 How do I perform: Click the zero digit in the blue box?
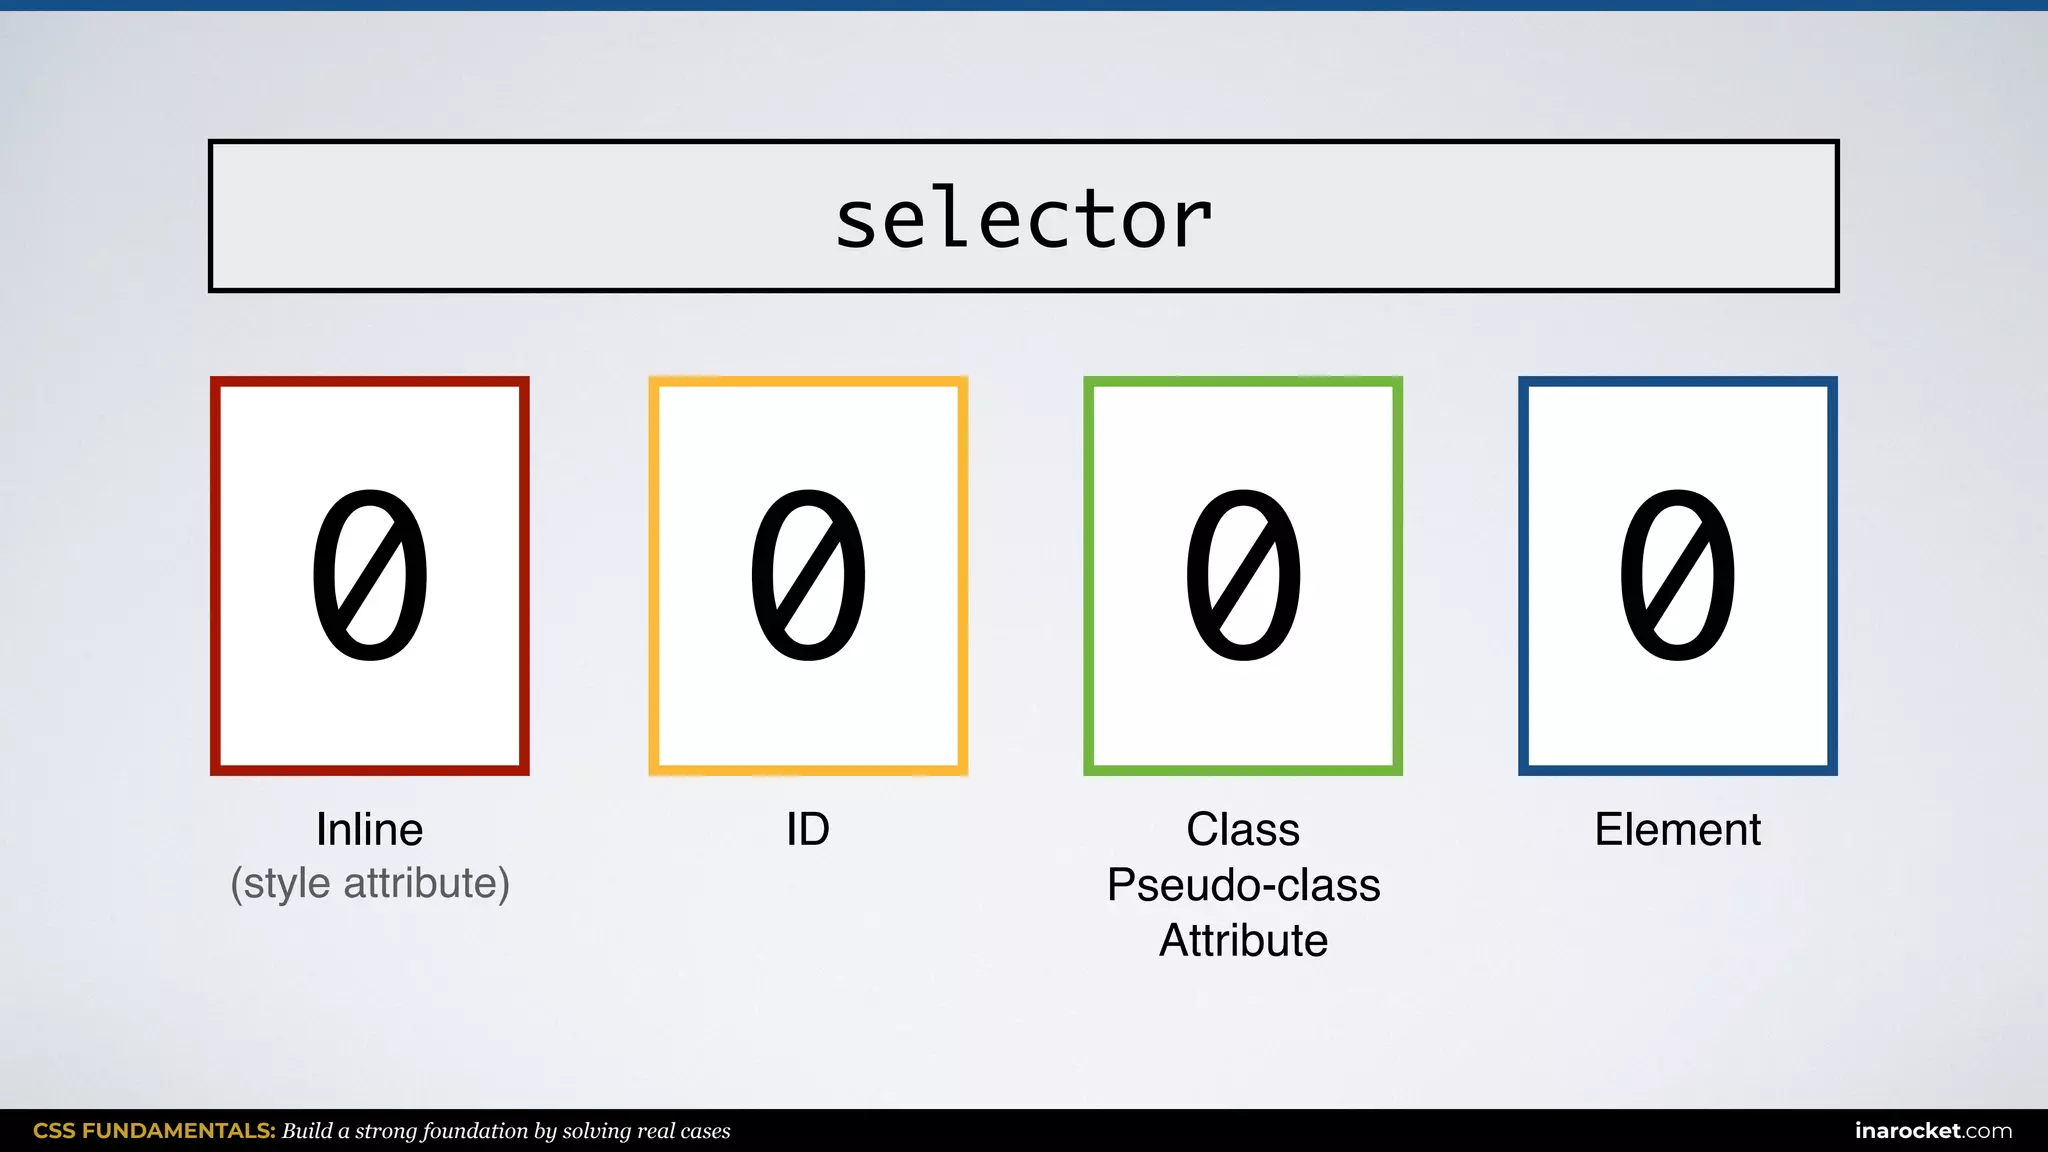(1677, 576)
